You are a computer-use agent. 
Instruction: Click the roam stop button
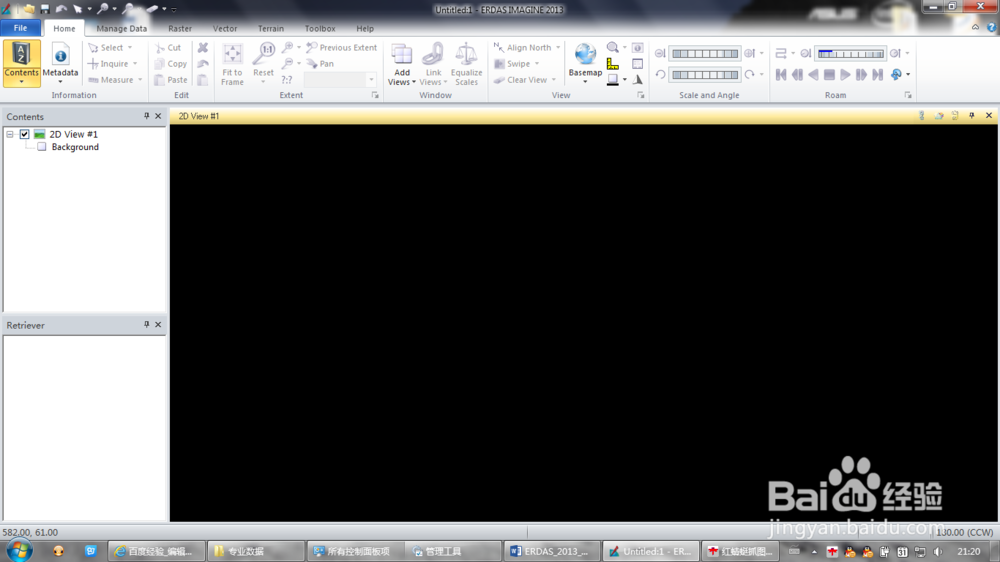(829, 75)
